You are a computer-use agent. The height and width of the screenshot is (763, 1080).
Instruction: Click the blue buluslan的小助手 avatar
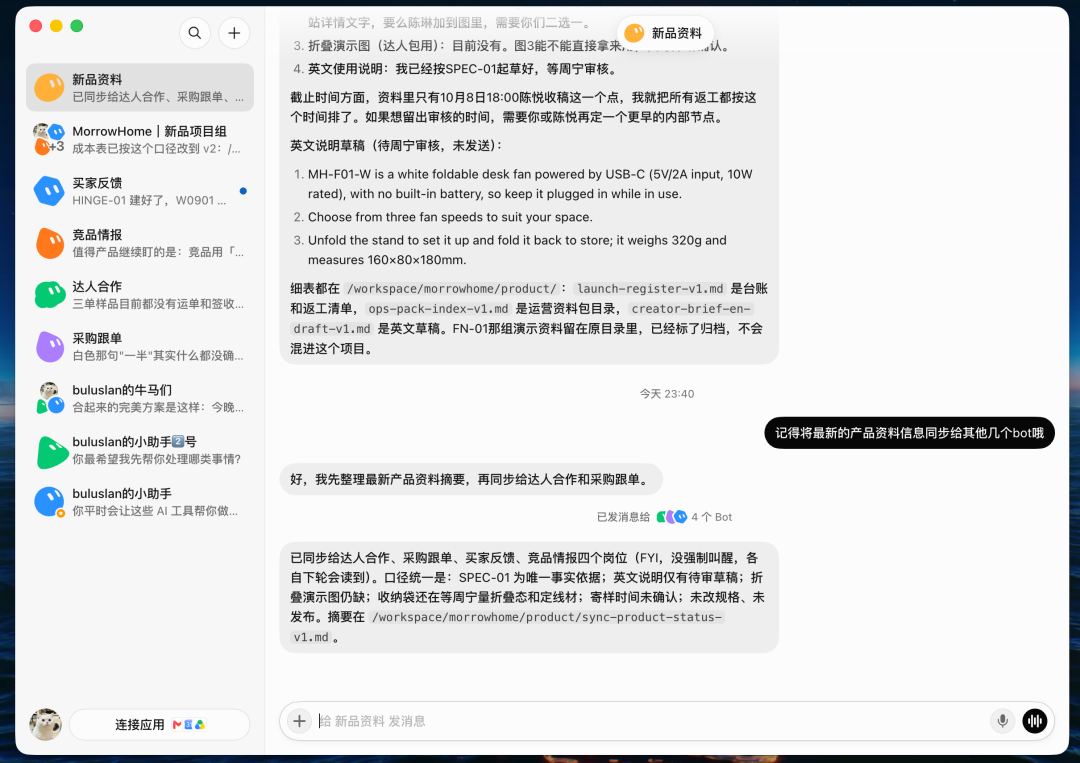coord(50,501)
